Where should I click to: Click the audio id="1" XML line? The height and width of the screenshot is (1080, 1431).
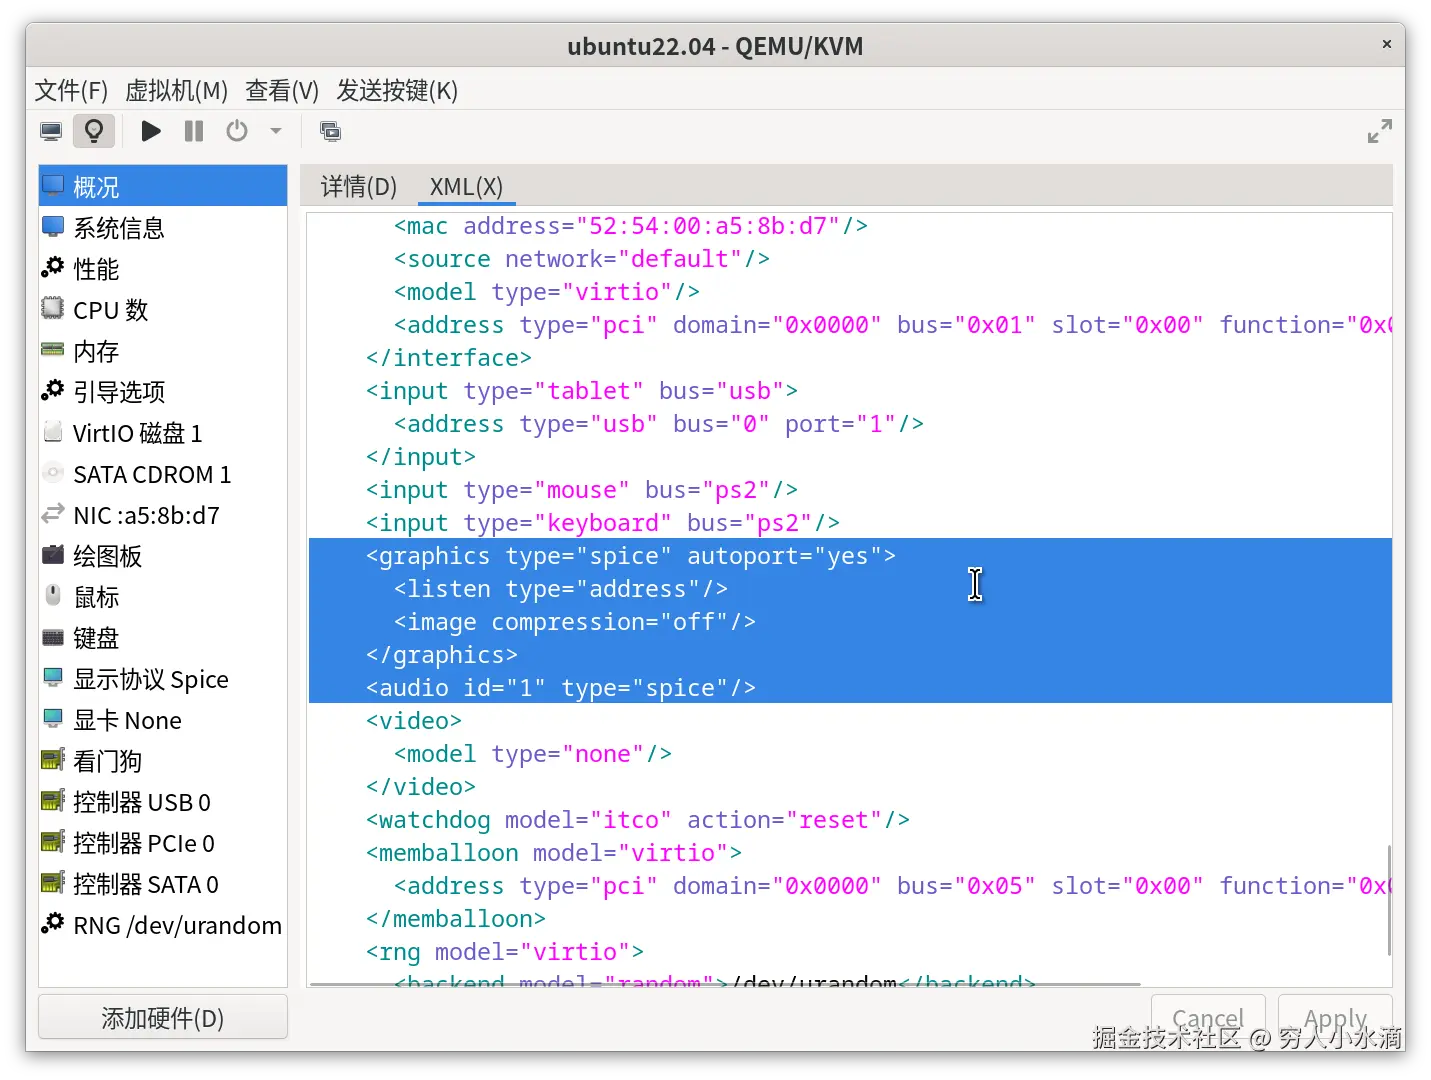(x=560, y=688)
